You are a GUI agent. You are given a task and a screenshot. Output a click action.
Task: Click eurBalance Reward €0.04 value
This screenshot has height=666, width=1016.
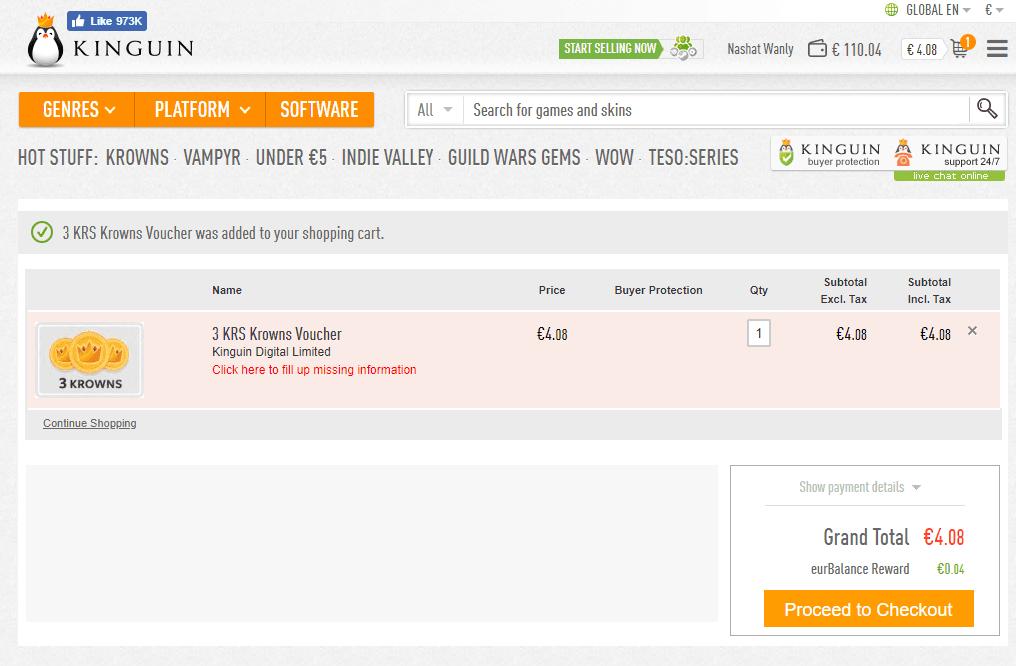coord(951,569)
